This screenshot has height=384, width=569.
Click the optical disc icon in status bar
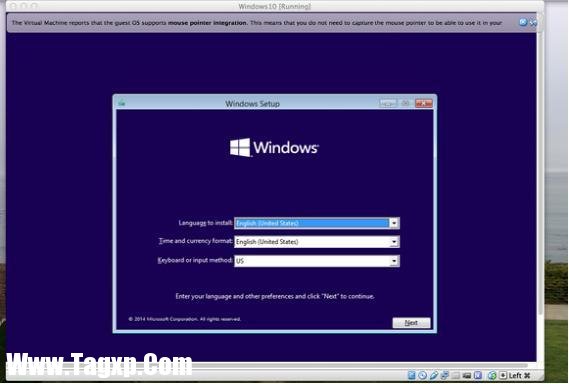[422, 375]
